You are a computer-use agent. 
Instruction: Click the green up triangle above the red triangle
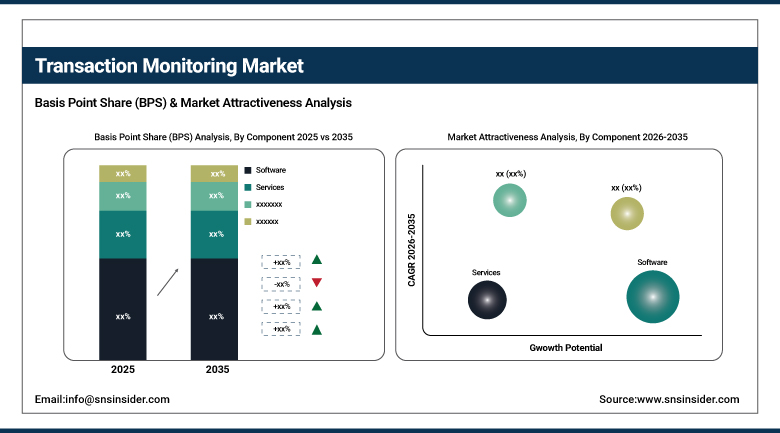316,259
